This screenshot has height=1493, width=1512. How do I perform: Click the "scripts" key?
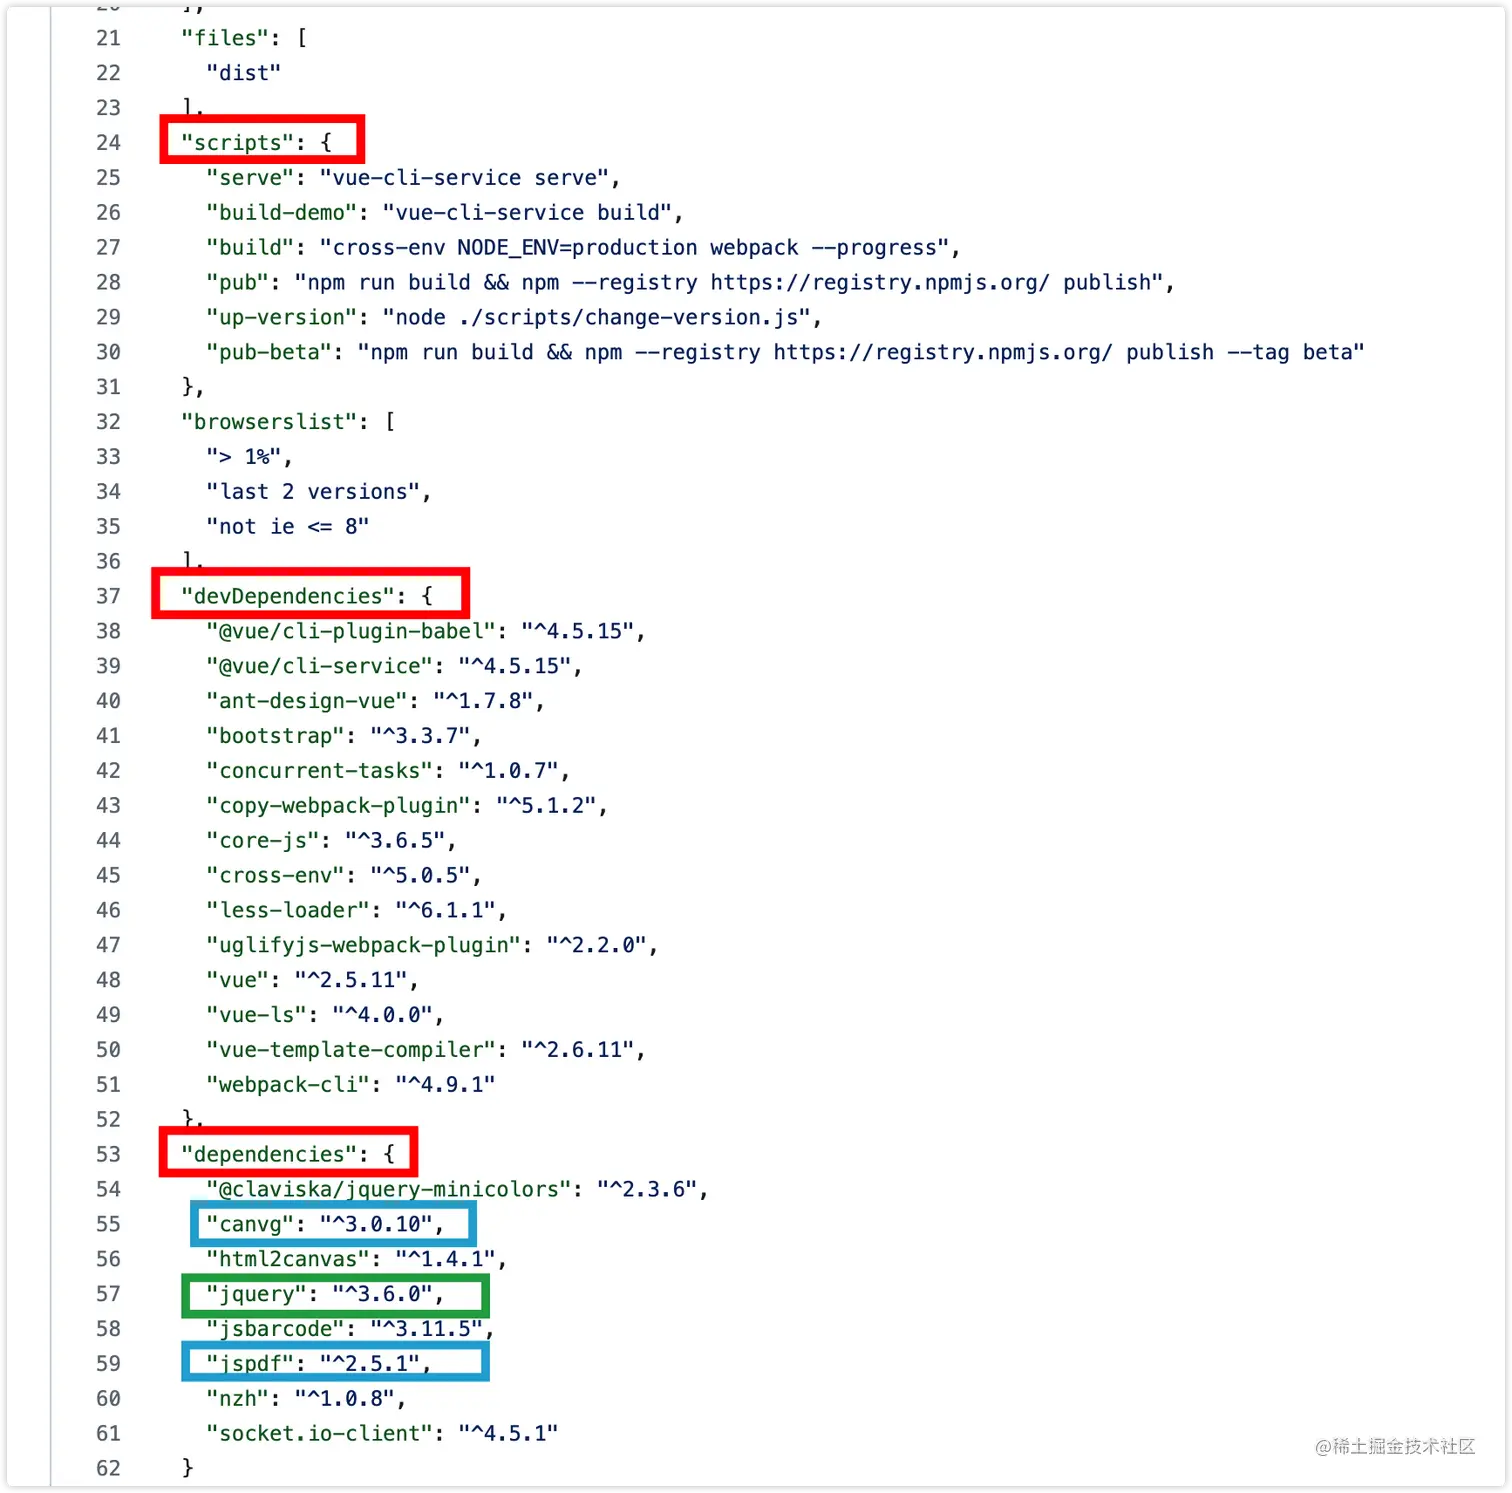point(237,143)
